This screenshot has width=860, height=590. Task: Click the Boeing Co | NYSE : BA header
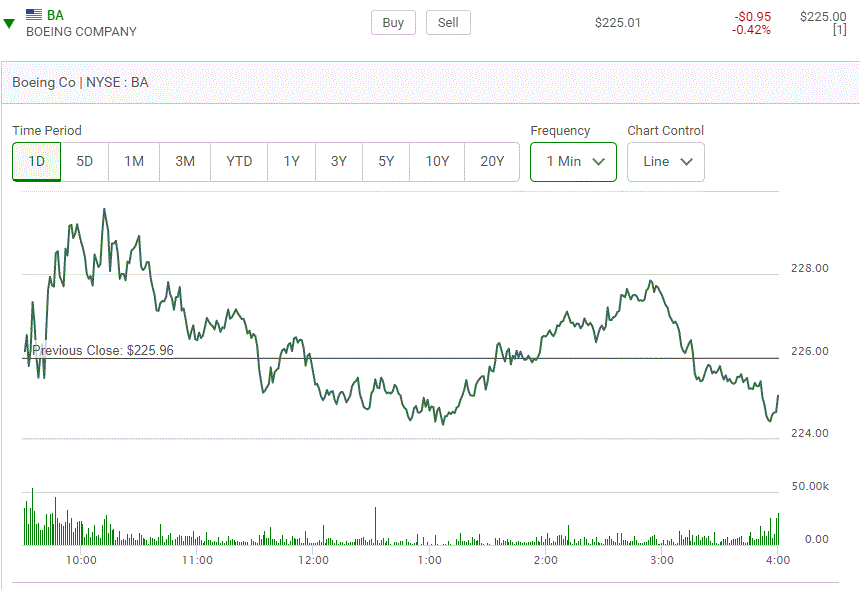pos(80,82)
